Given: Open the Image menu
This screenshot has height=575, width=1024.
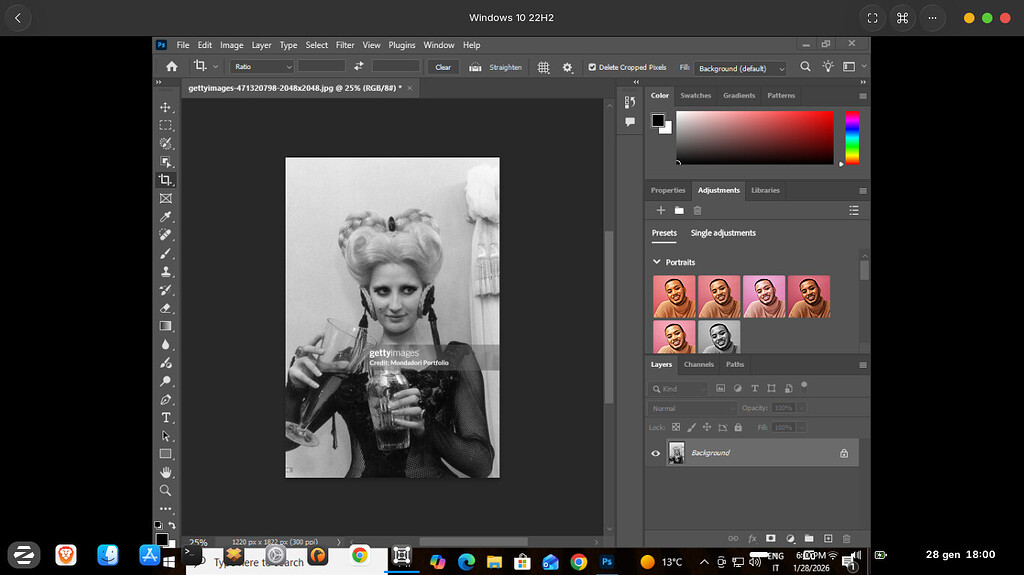Looking at the screenshot, I should pos(231,45).
